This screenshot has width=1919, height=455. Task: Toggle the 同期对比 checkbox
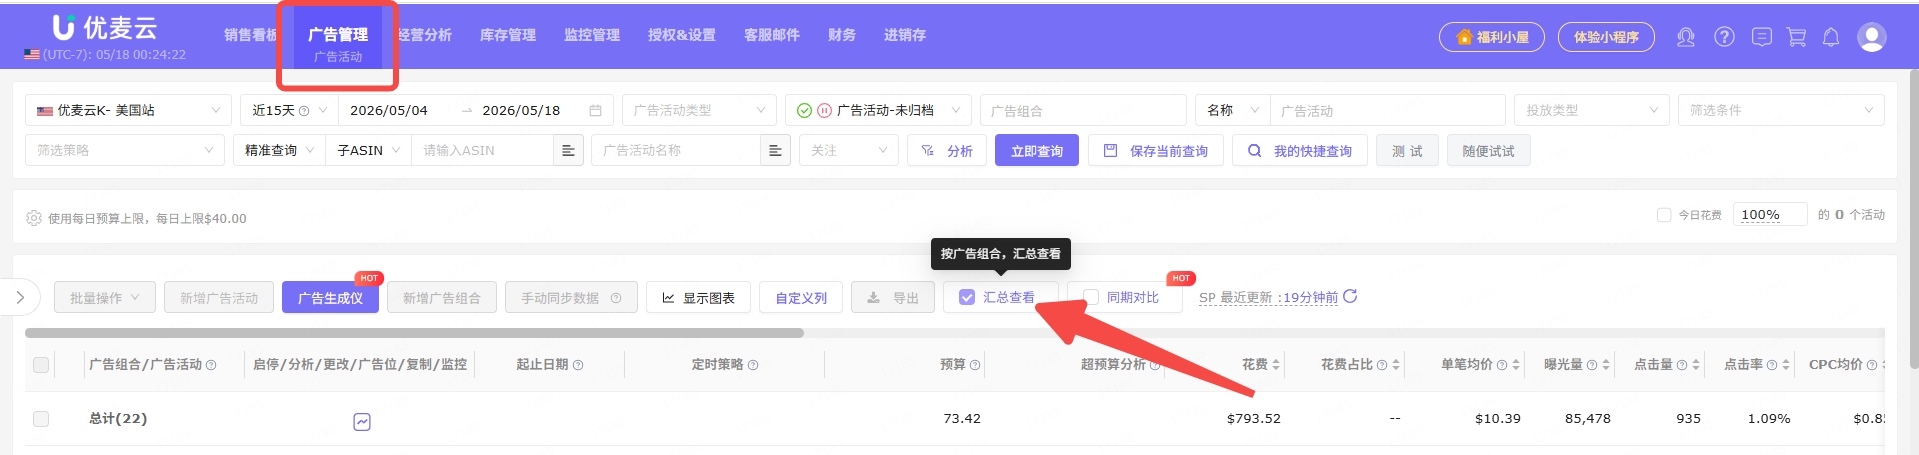1092,297
